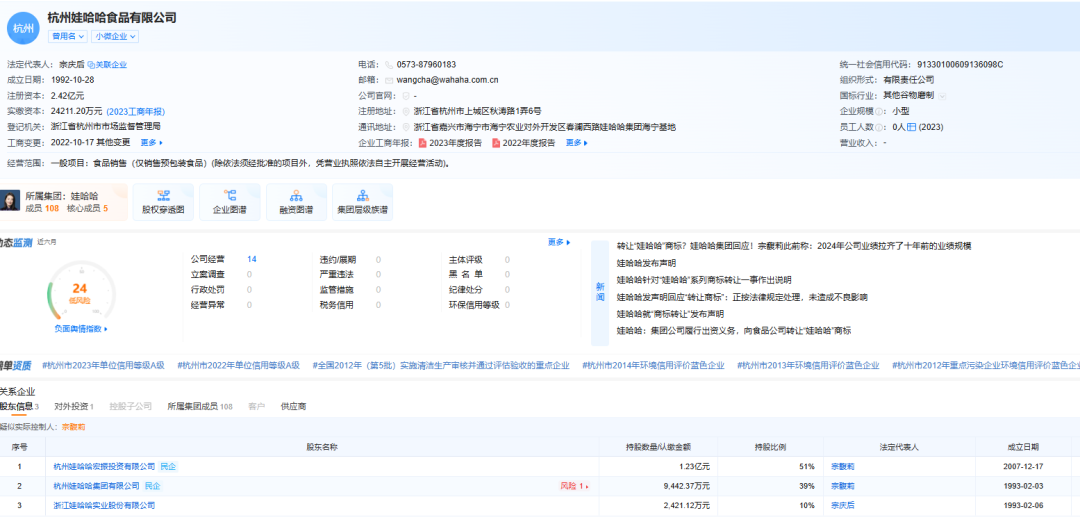Open the 集团层级族谱 group hierarchy chart
The height and width of the screenshot is (522, 1080).
coord(361,202)
